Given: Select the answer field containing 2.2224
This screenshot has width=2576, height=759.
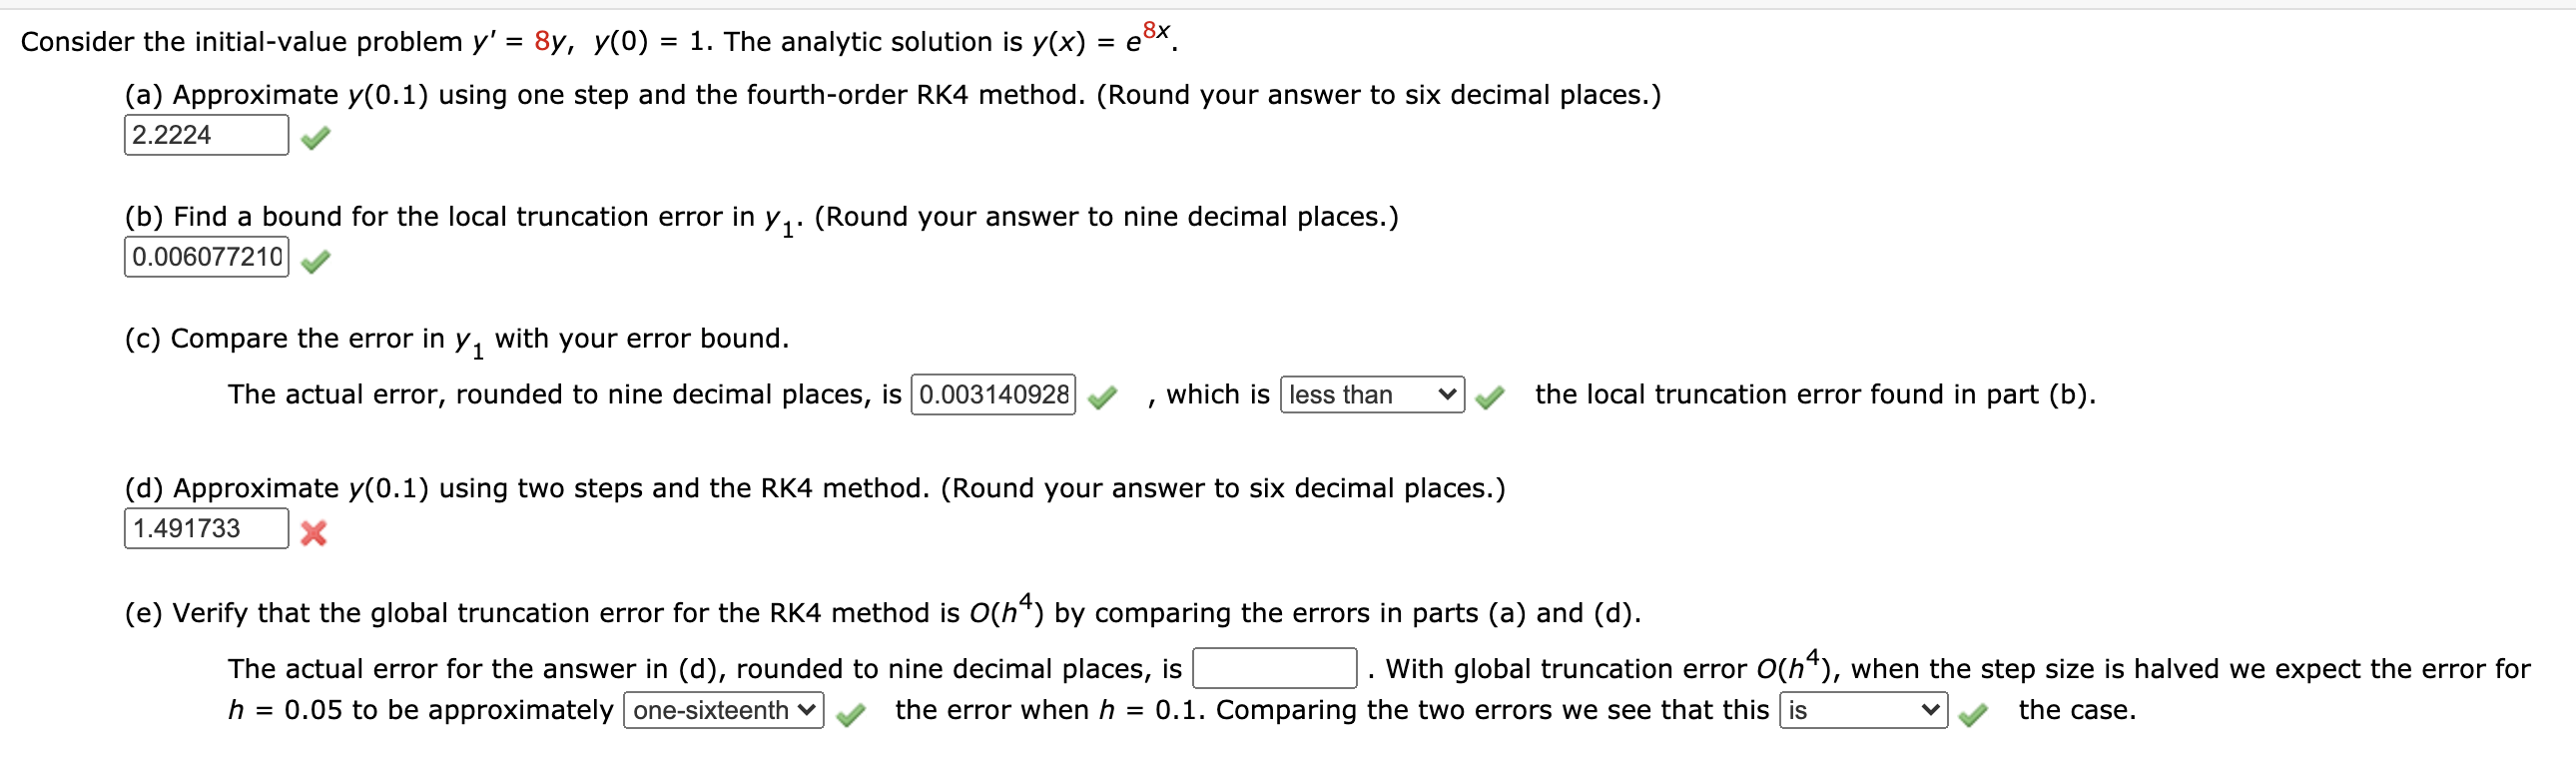Looking at the screenshot, I should pos(205,134).
